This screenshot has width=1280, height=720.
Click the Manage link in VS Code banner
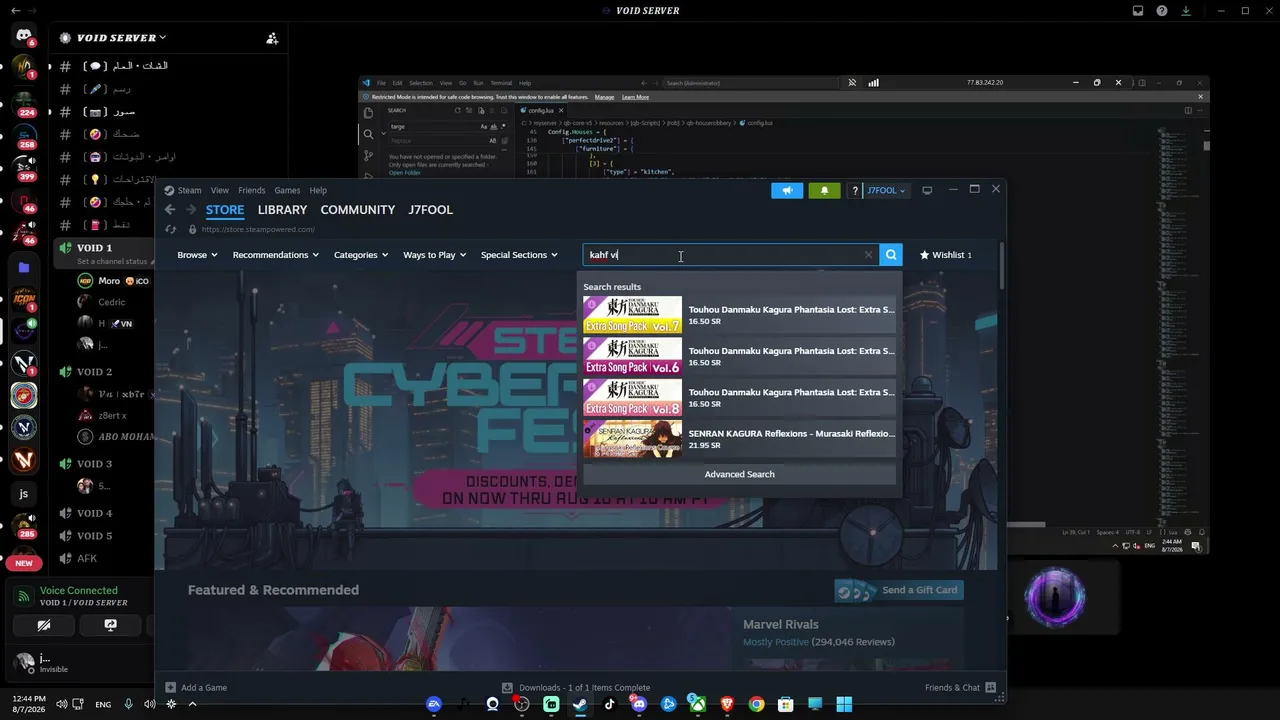pyautogui.click(x=605, y=97)
